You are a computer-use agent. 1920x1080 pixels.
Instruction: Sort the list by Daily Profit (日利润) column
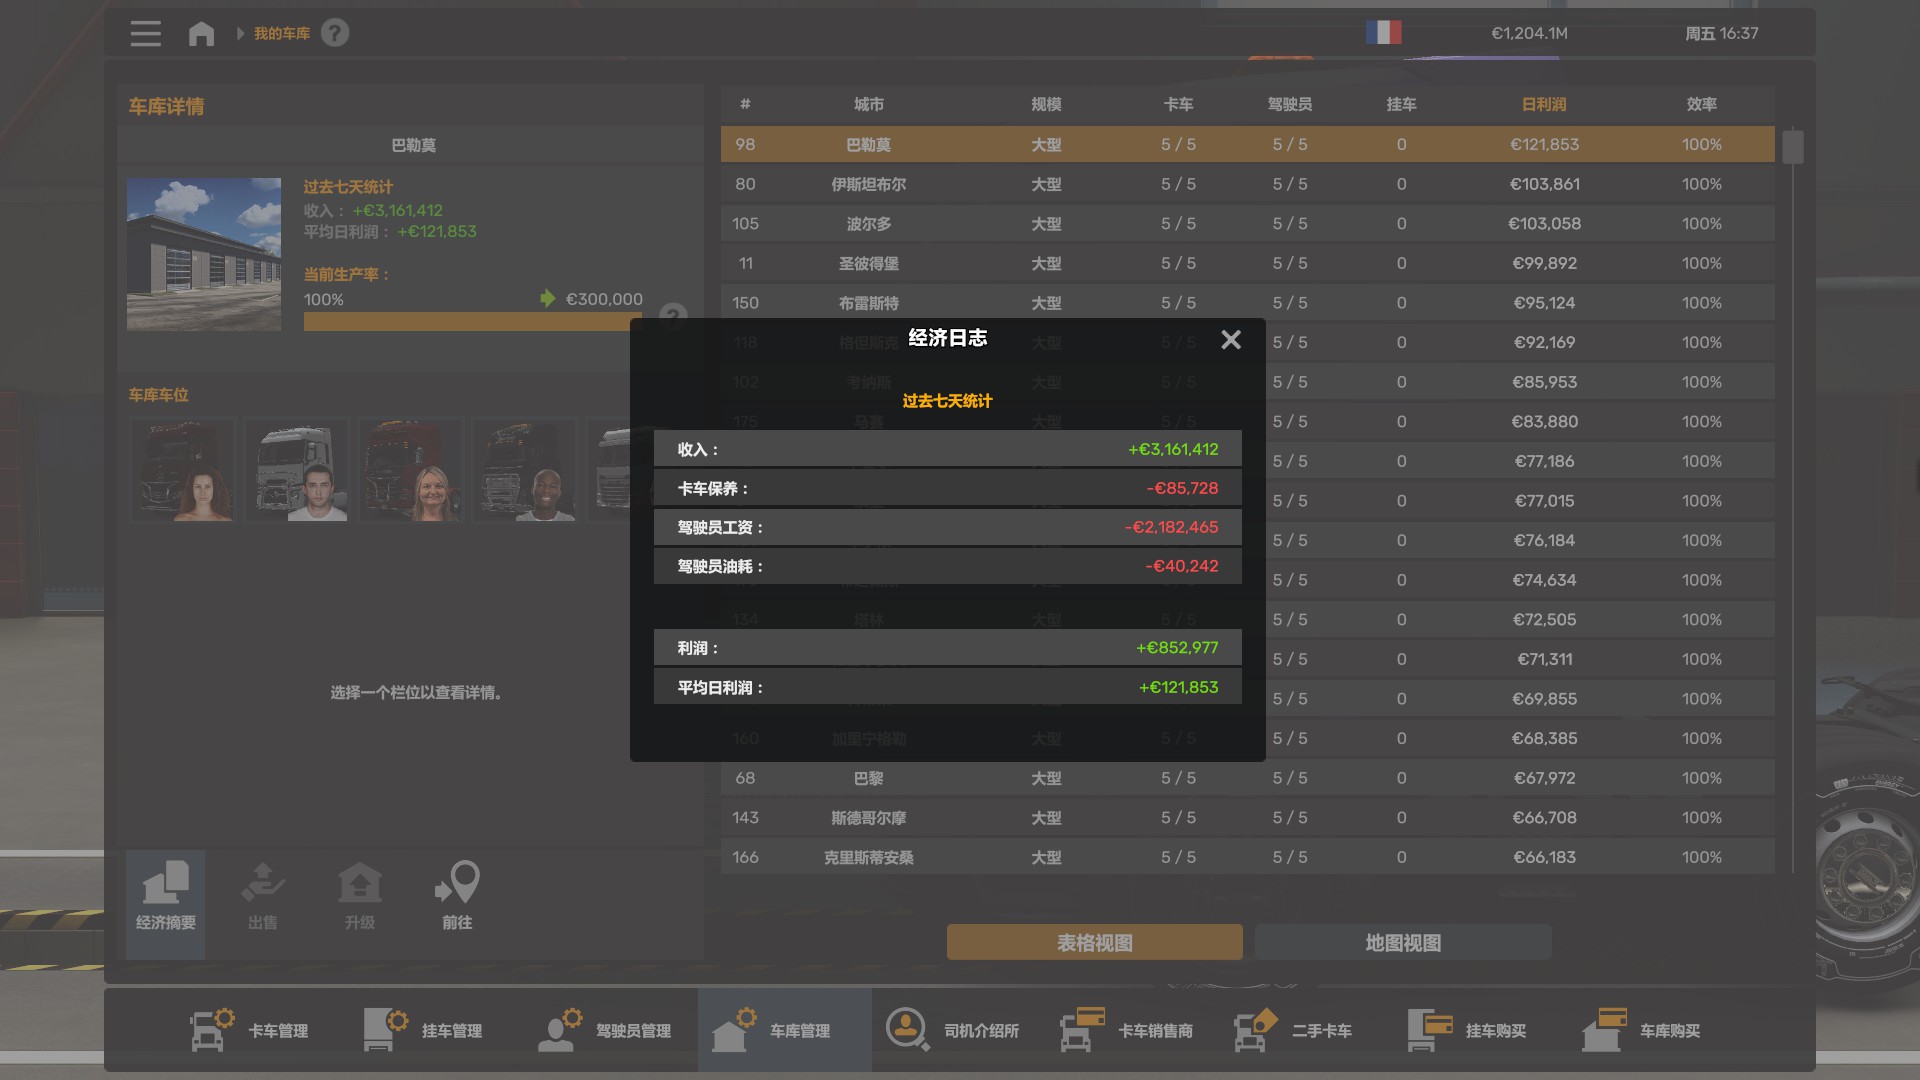click(x=1543, y=104)
